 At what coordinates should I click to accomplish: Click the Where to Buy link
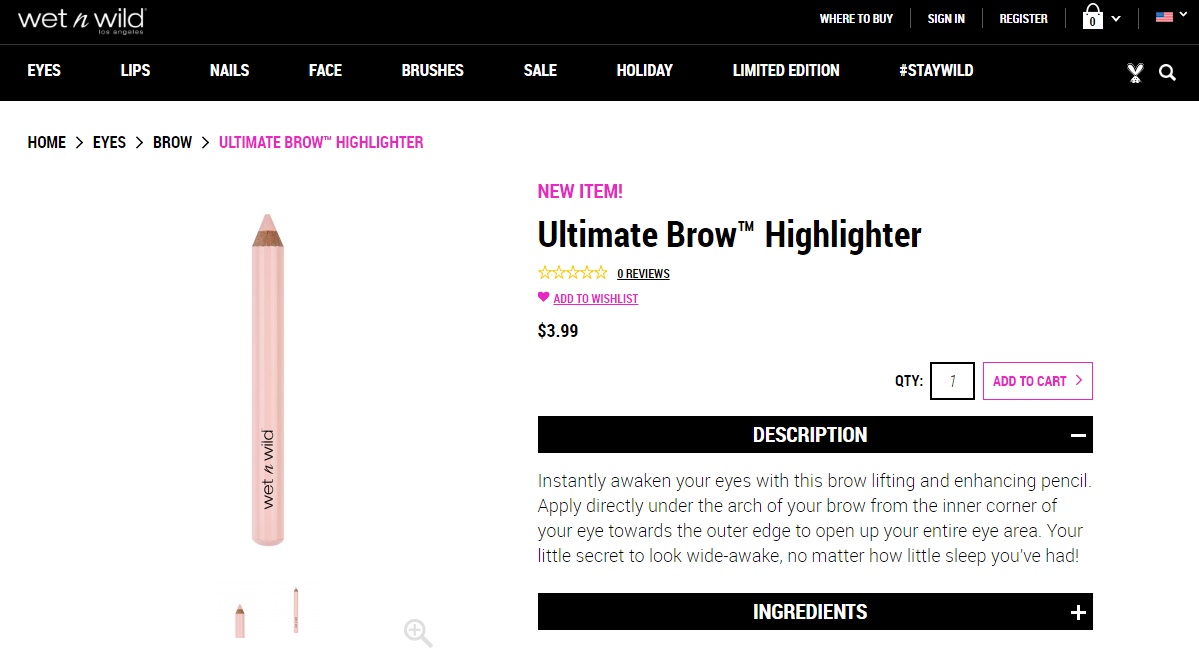856,19
